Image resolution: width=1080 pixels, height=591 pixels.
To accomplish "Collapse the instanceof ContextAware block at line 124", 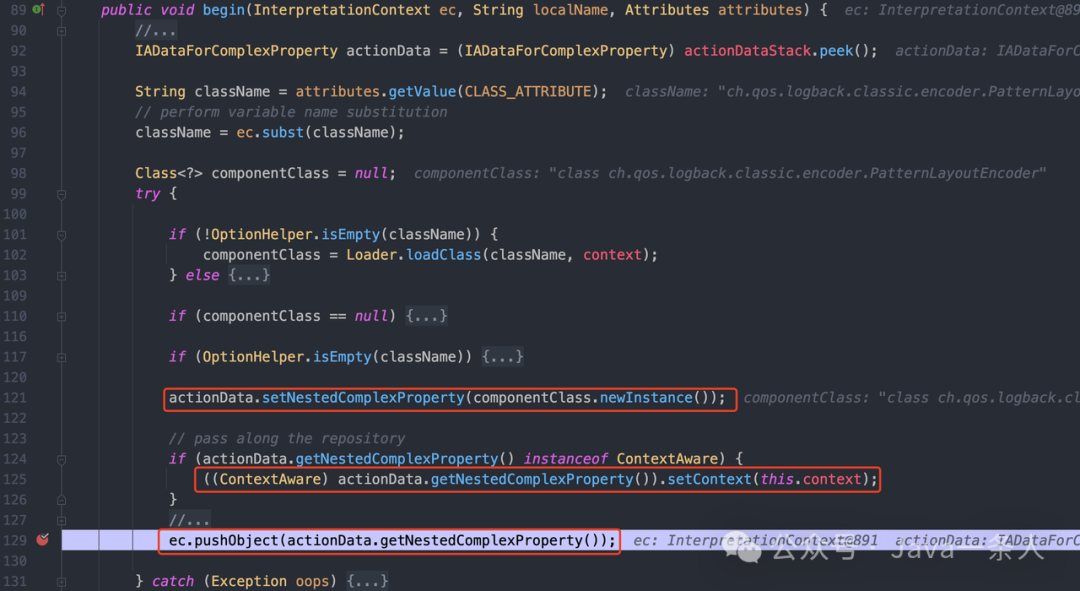I will 61,459.
